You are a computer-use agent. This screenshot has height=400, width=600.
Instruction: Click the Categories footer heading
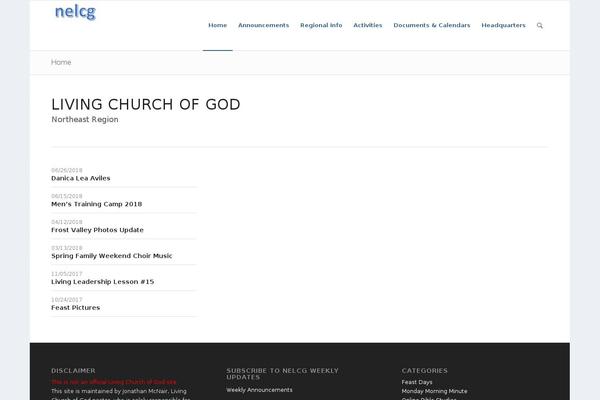(x=424, y=371)
